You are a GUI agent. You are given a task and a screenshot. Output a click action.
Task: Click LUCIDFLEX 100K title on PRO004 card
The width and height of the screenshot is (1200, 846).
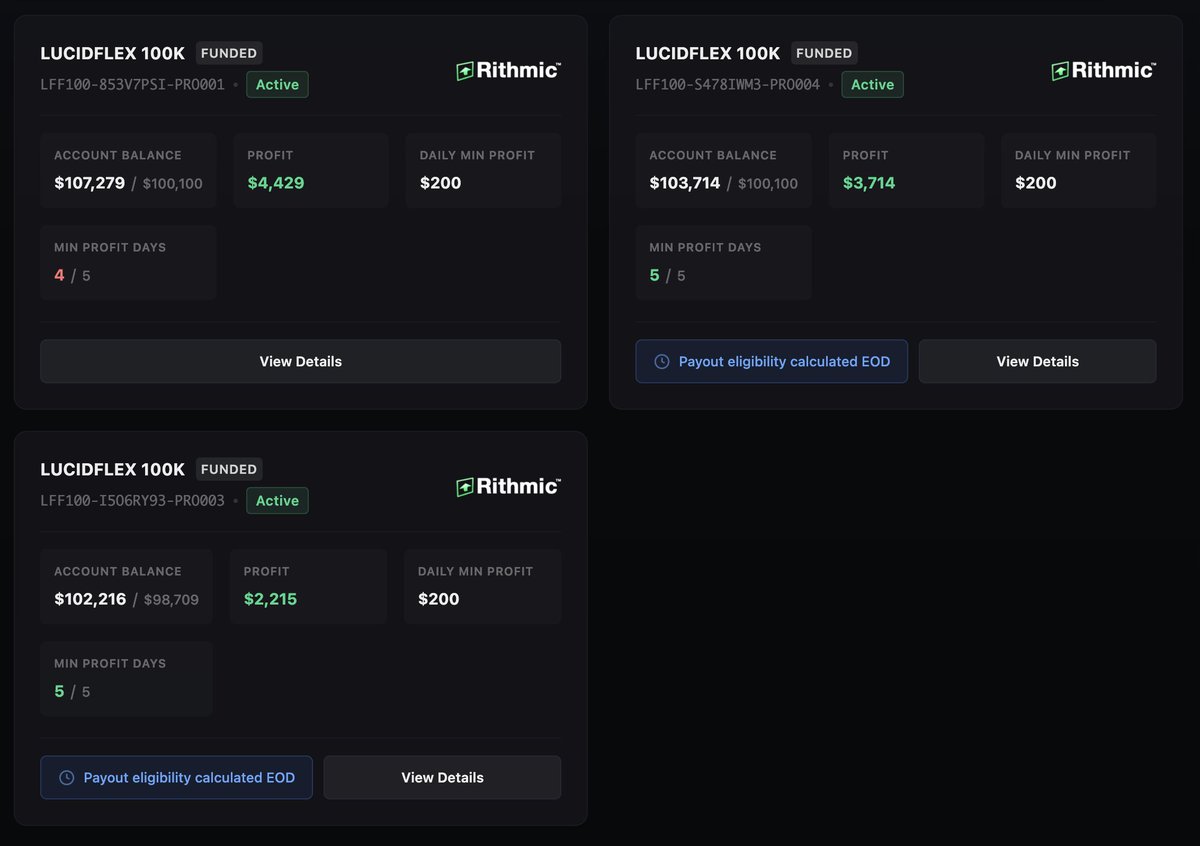(708, 53)
